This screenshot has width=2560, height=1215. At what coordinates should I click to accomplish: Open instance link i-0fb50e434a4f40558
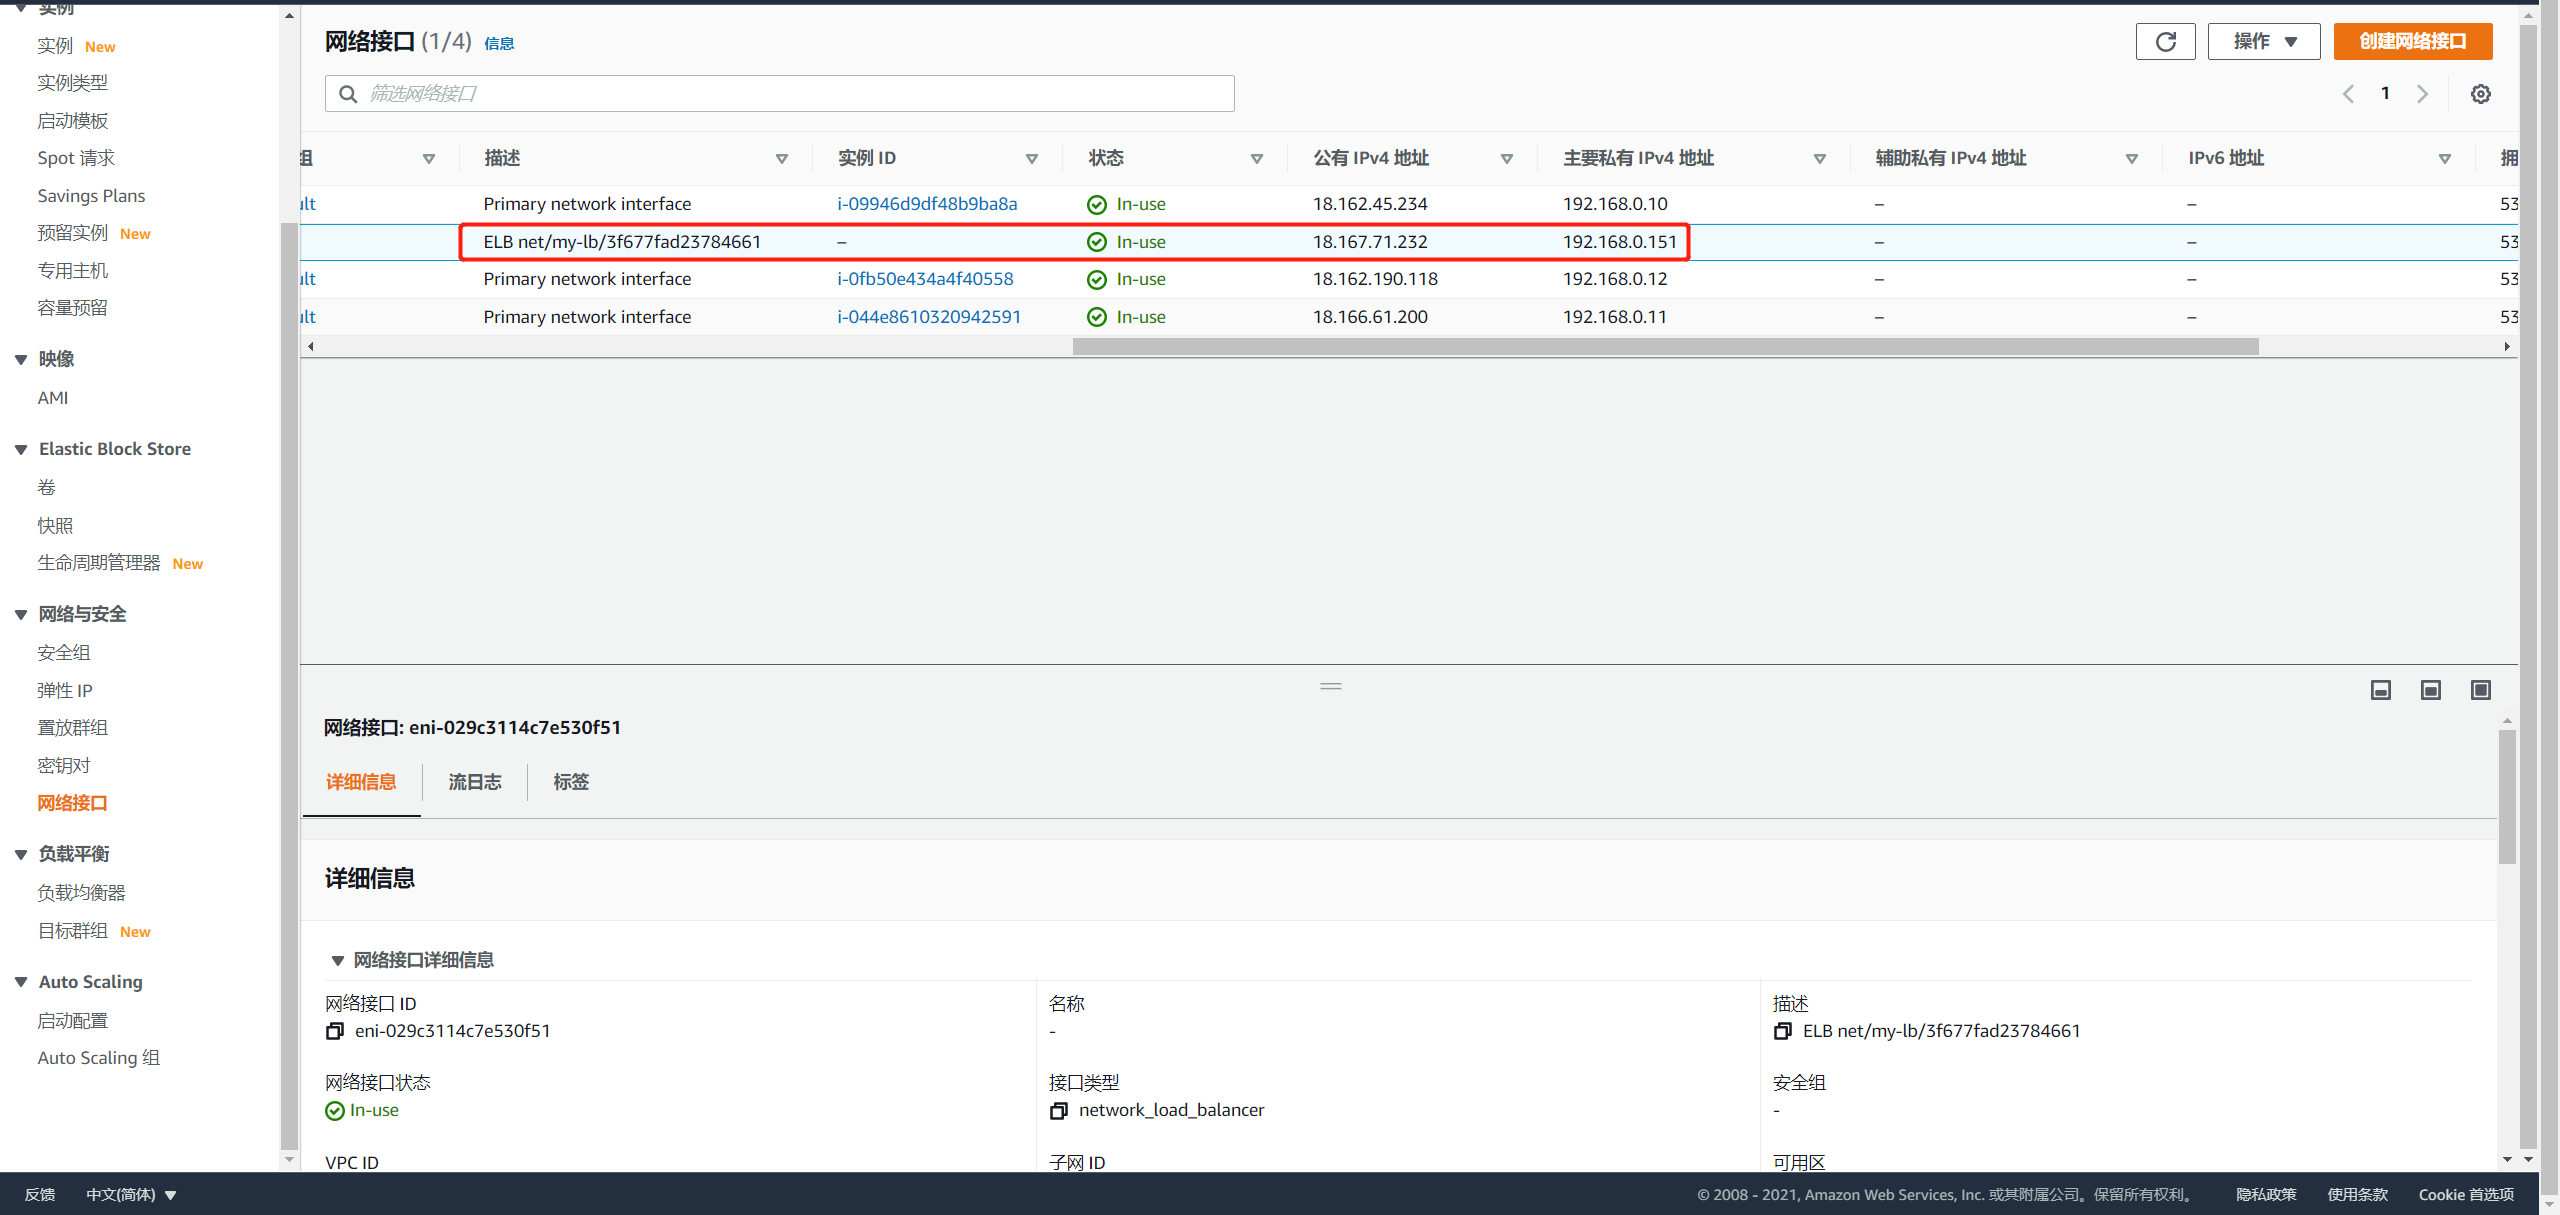(925, 279)
